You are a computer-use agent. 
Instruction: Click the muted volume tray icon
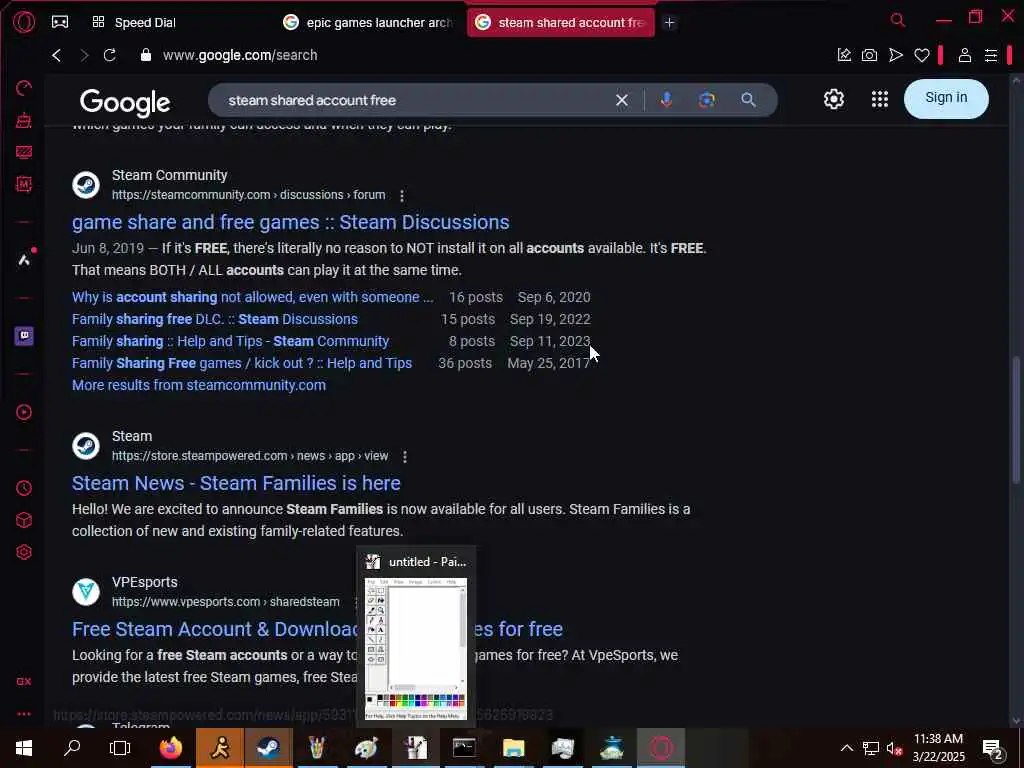coord(894,748)
